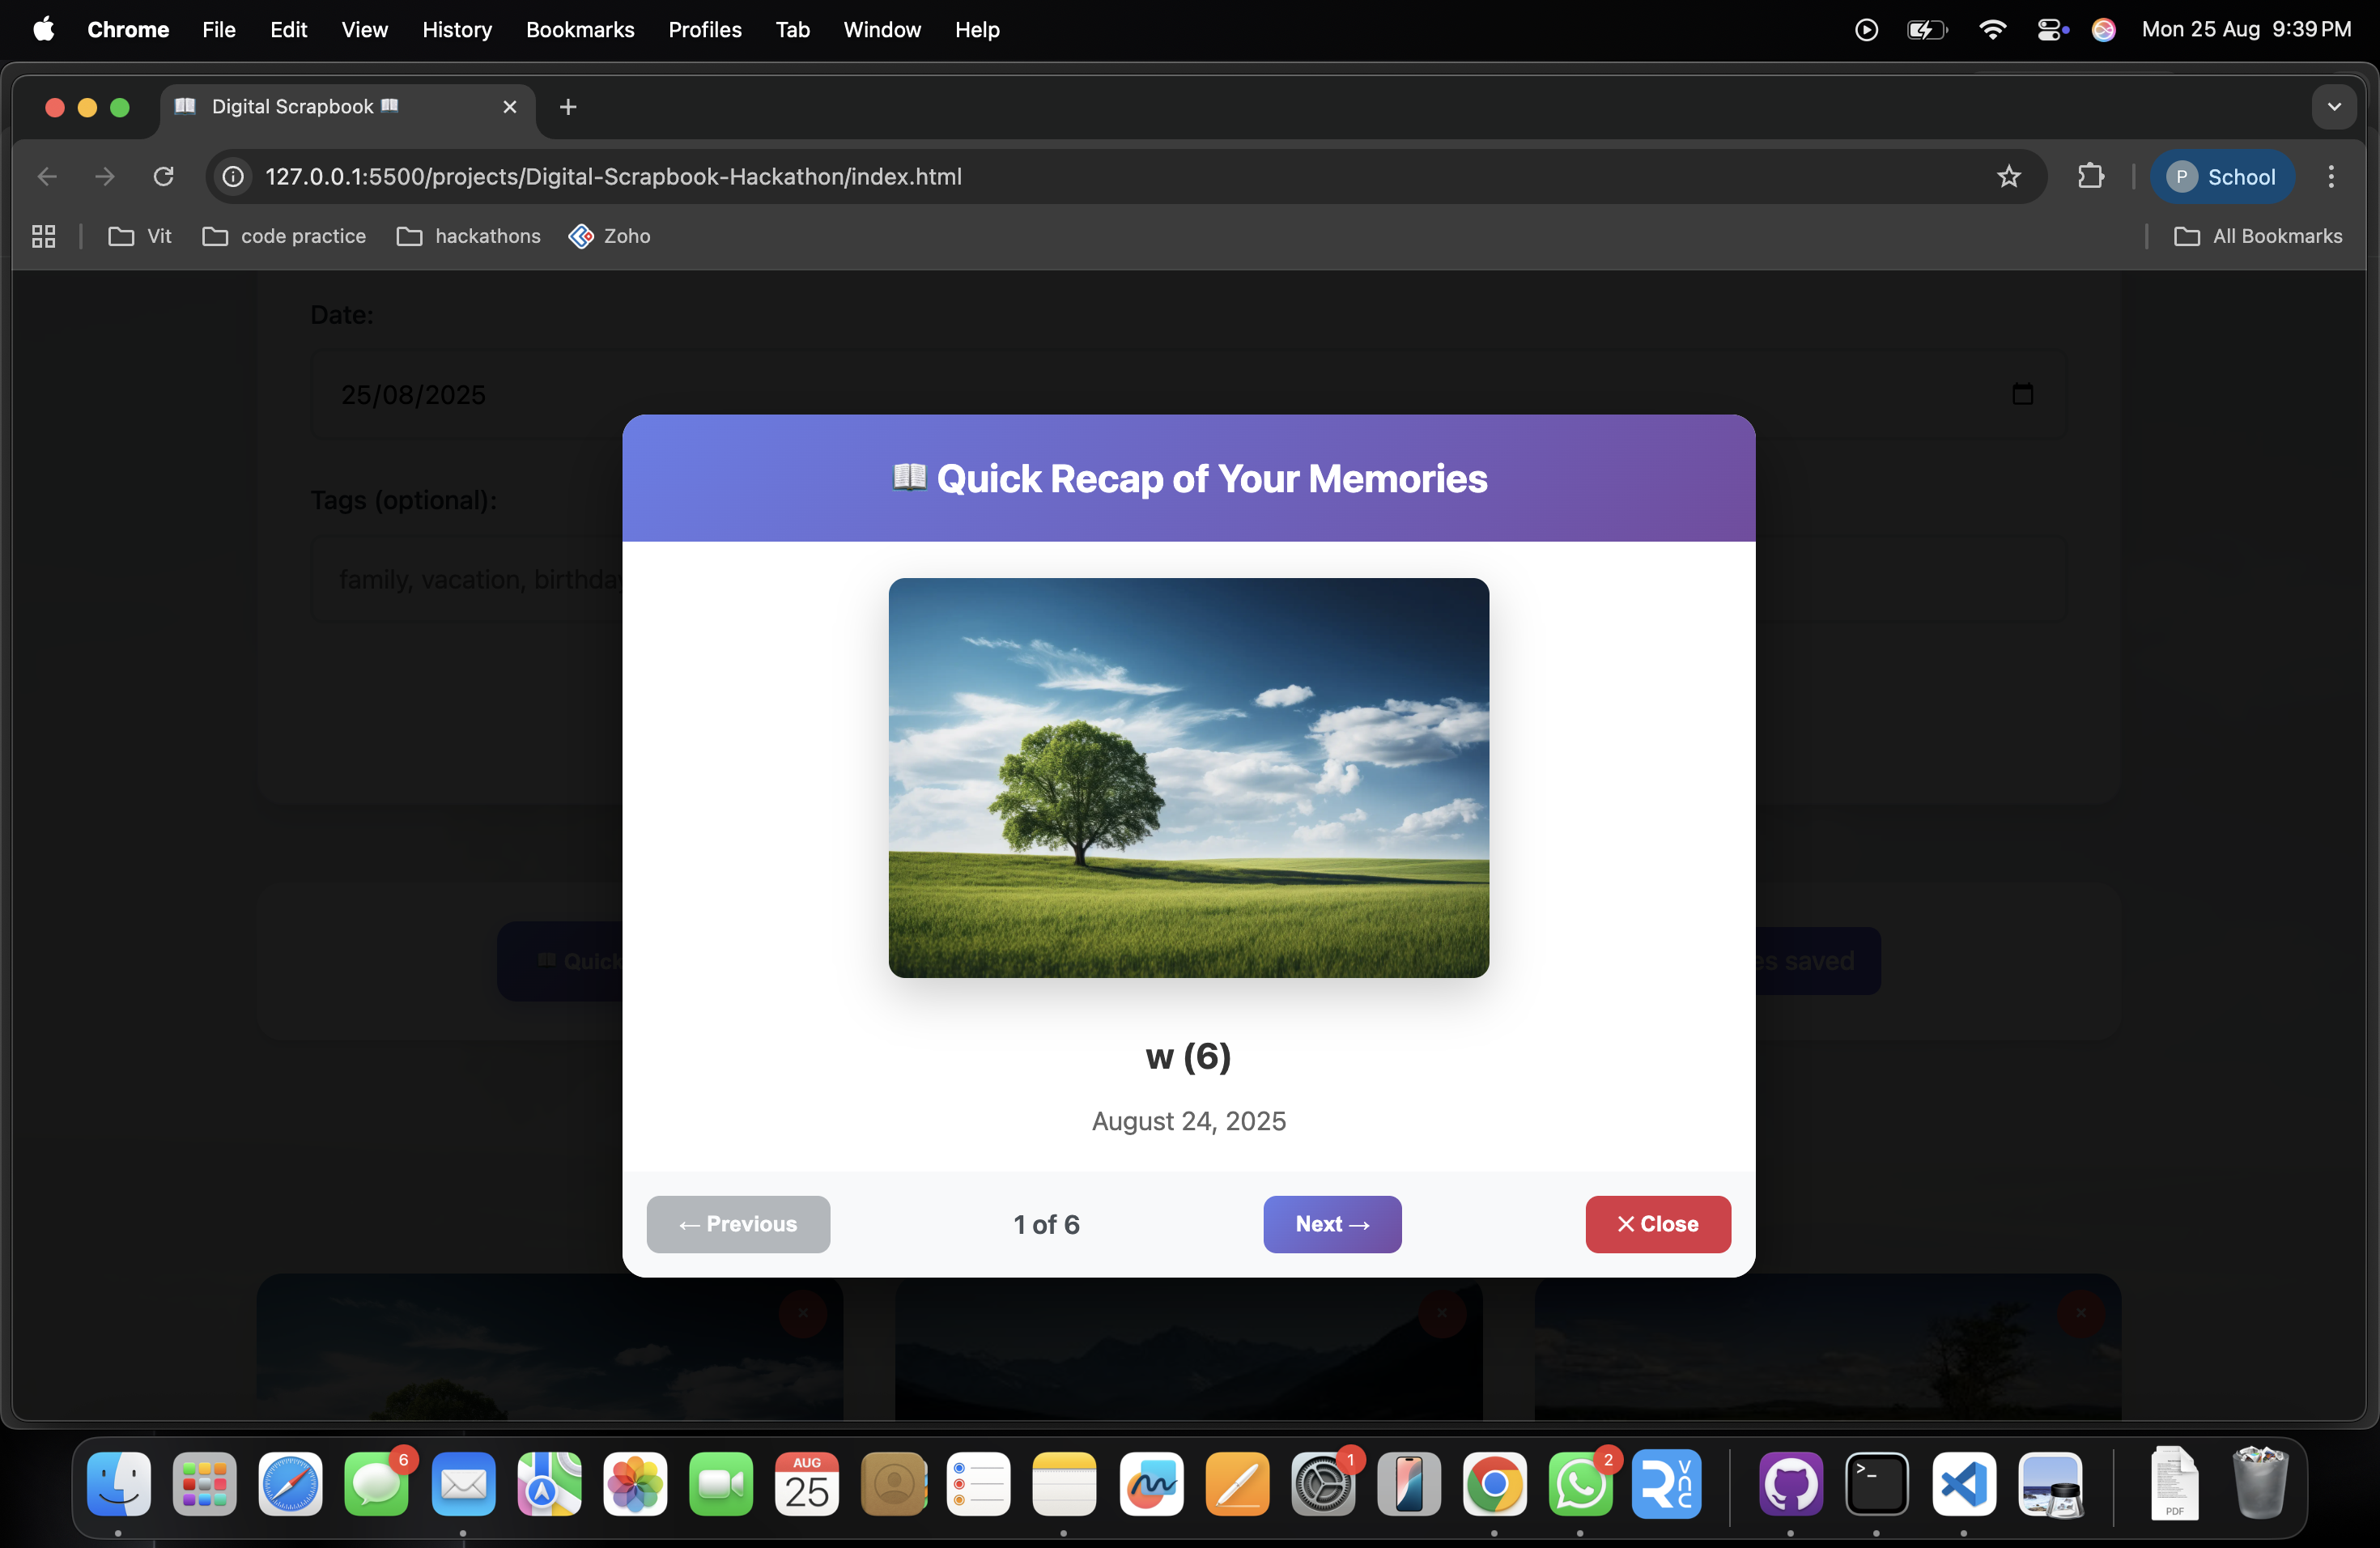Open the Apple menu
The image size is (2380, 1548).
[x=44, y=30]
